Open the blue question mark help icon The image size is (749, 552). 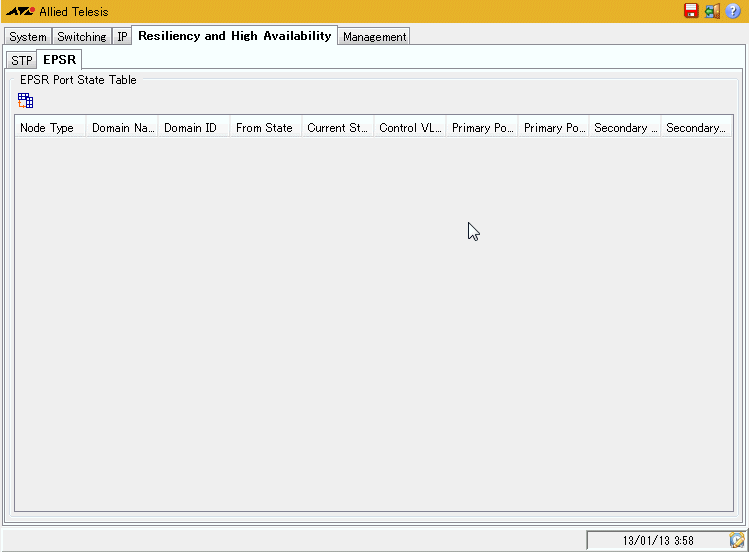point(733,11)
